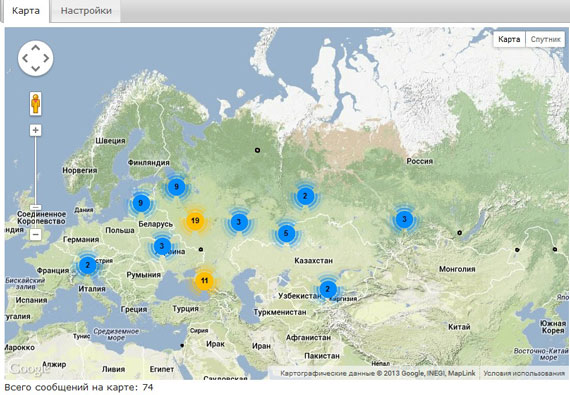This screenshot has height=395, width=570.
Task: Click the blue cluster 2 near Киргизия
Action: click(x=328, y=289)
